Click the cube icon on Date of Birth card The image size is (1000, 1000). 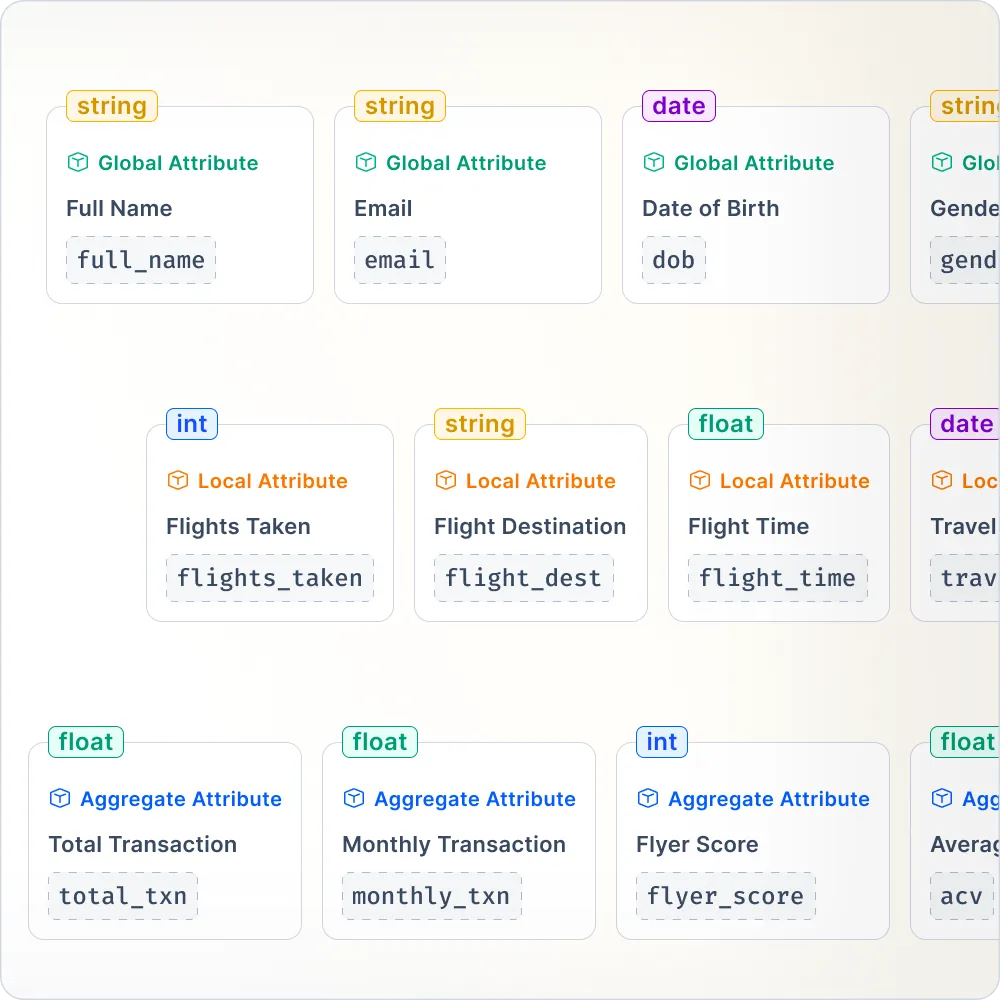coord(654,163)
